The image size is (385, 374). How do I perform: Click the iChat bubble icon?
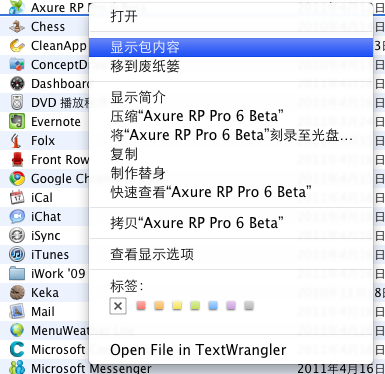[x=17, y=217]
